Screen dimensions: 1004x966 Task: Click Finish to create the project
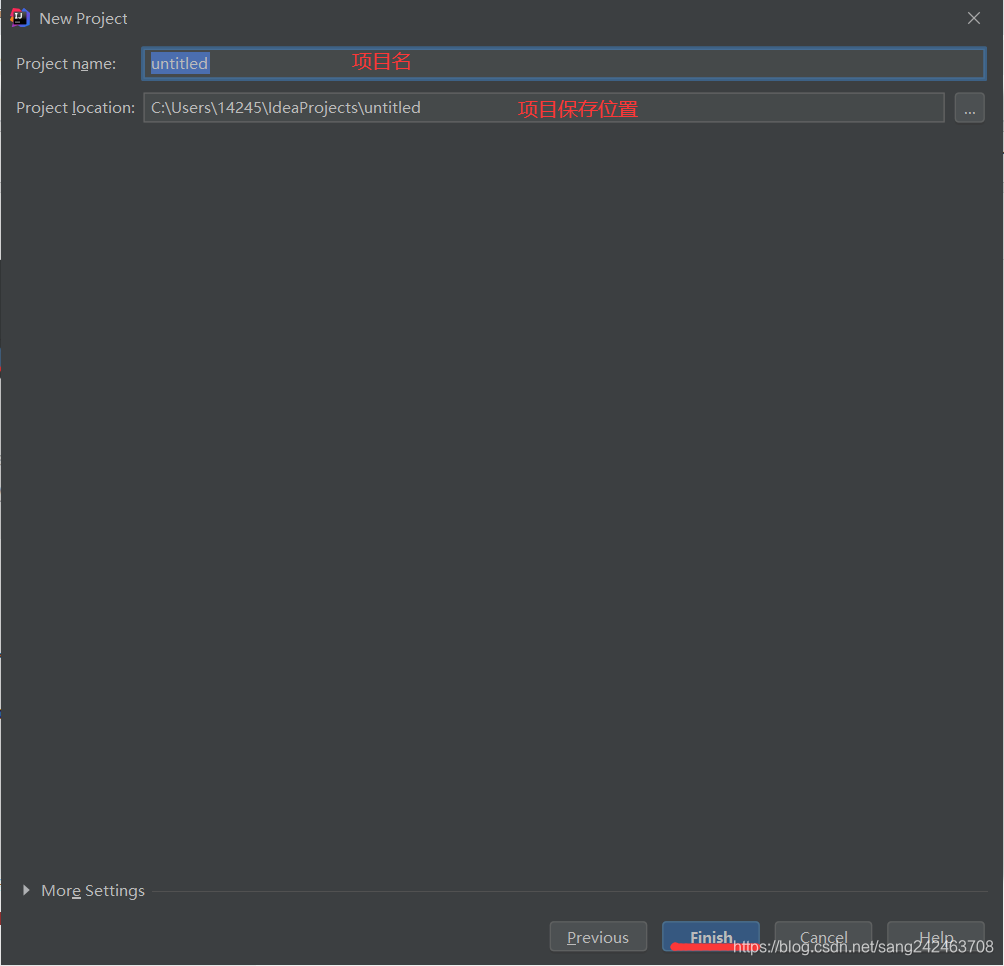point(711,937)
